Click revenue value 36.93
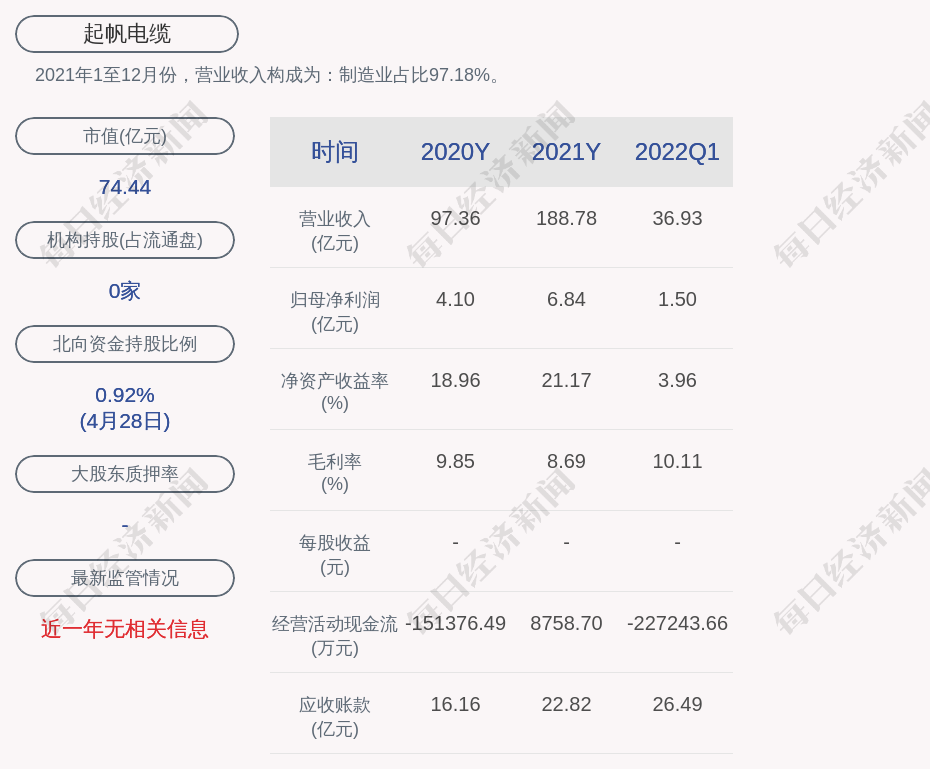 tap(677, 218)
